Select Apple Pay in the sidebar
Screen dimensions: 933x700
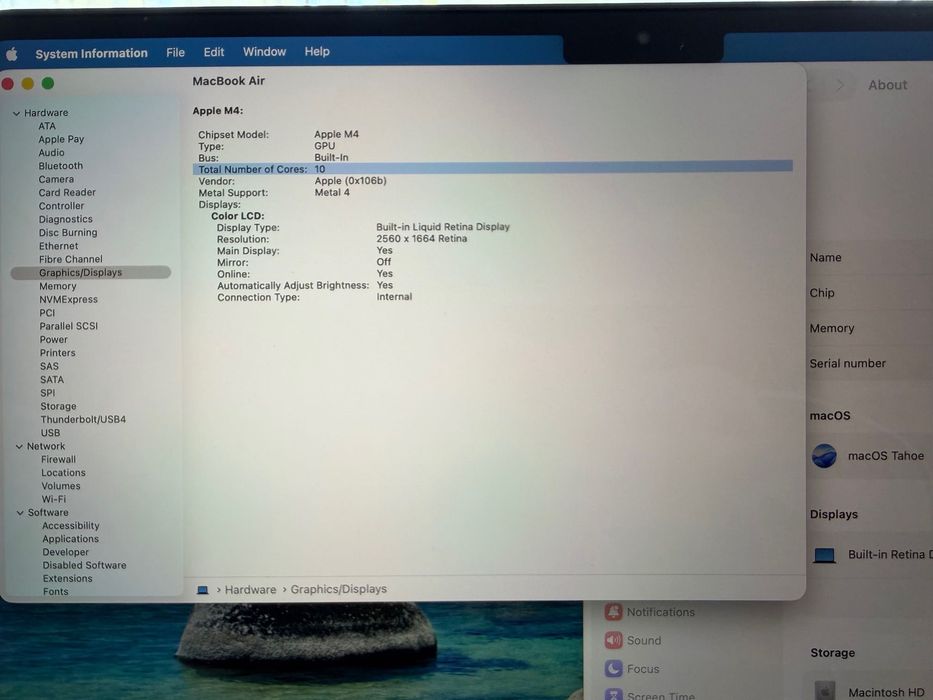[61, 139]
